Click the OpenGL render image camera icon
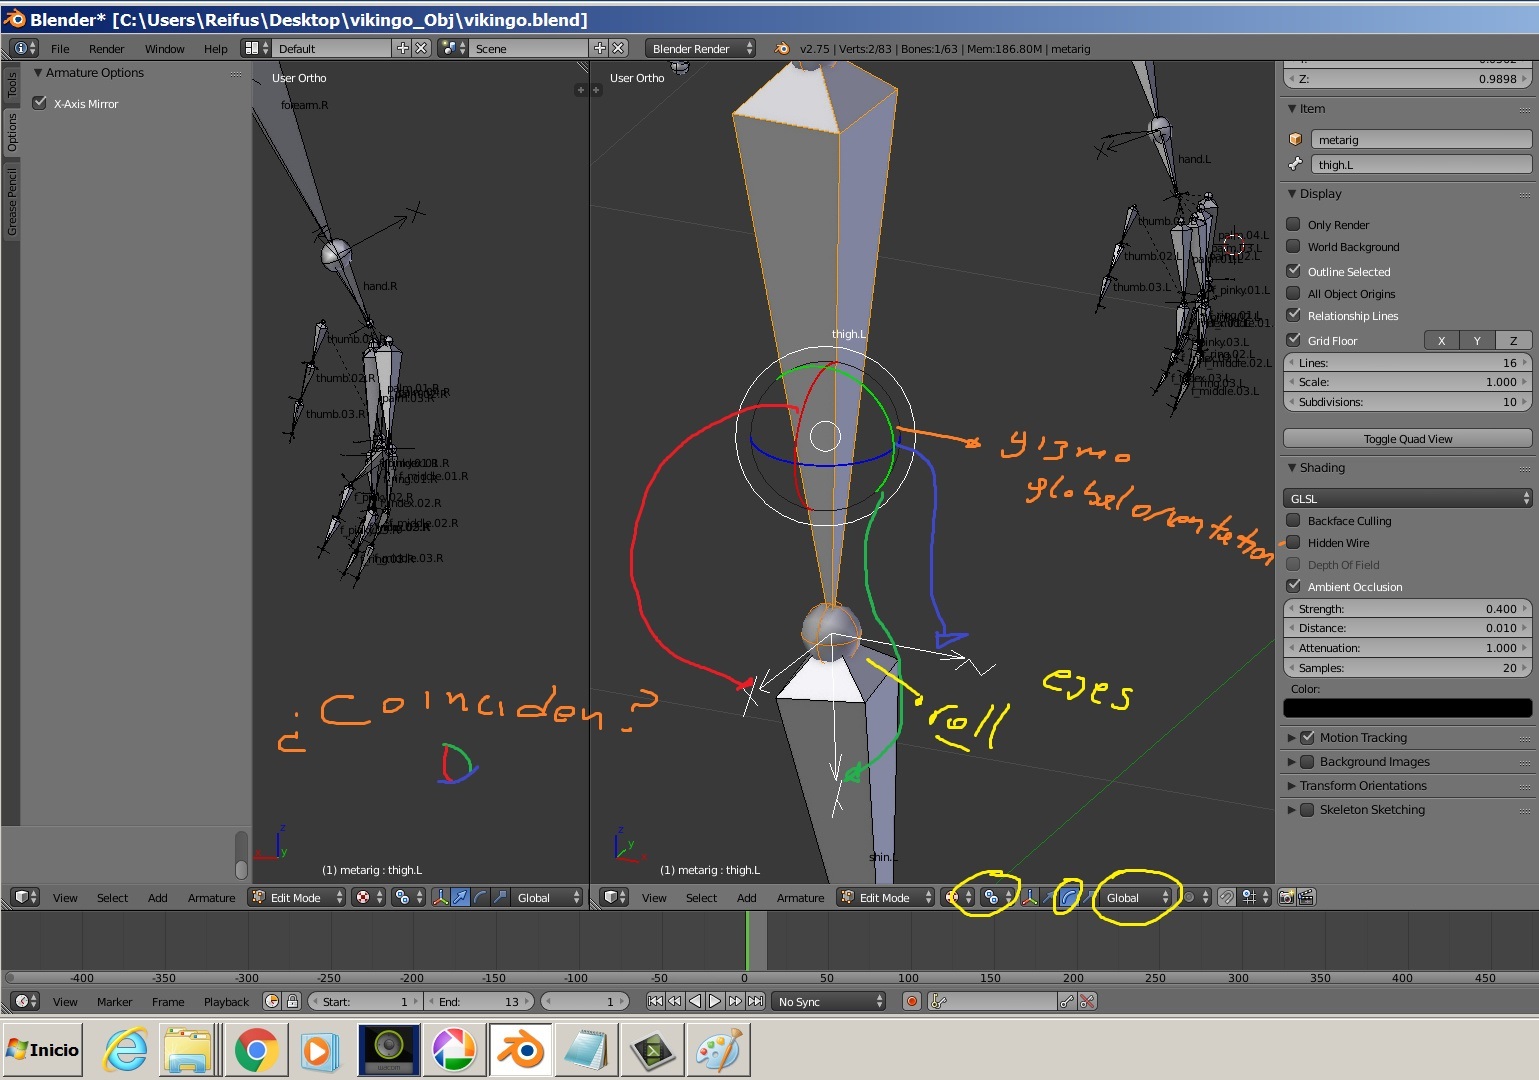 click(1286, 897)
